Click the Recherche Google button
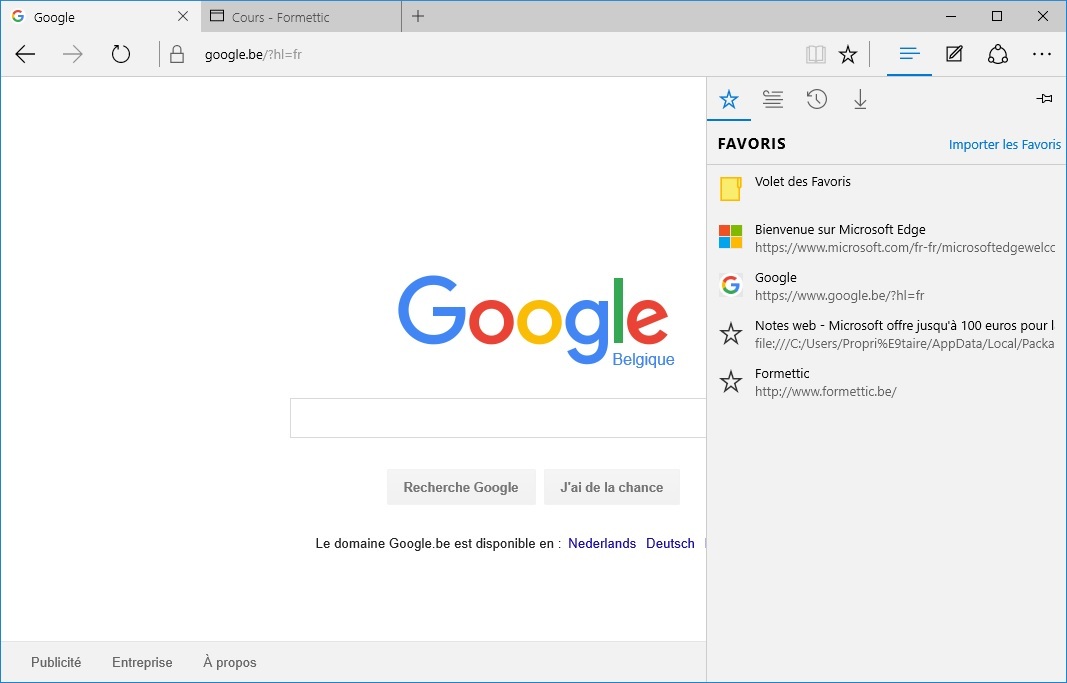Viewport: 1067px width, 683px height. pyautogui.click(x=461, y=487)
